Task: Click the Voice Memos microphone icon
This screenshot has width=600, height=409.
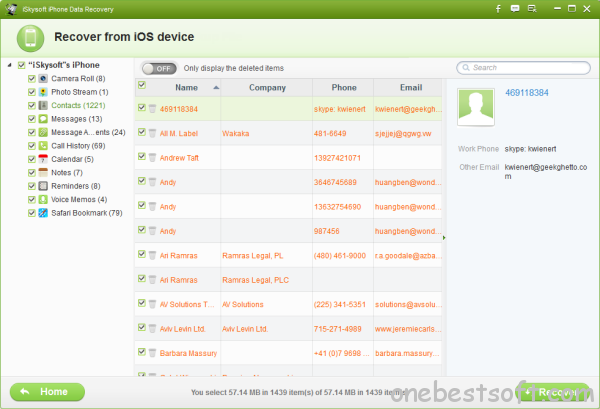Action: (43, 199)
